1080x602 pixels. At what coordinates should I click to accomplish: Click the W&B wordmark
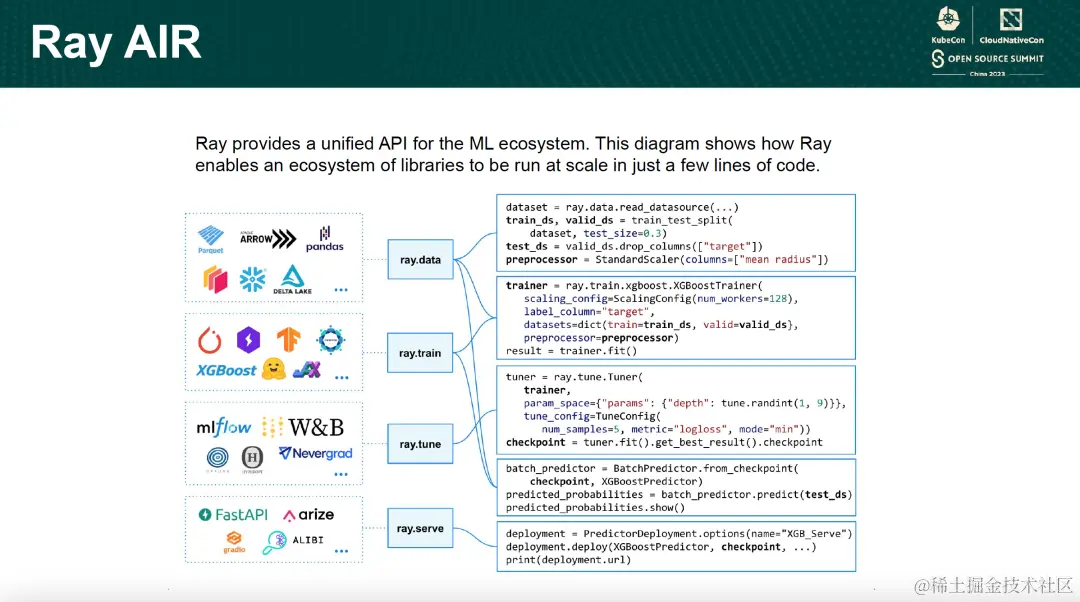(316, 428)
